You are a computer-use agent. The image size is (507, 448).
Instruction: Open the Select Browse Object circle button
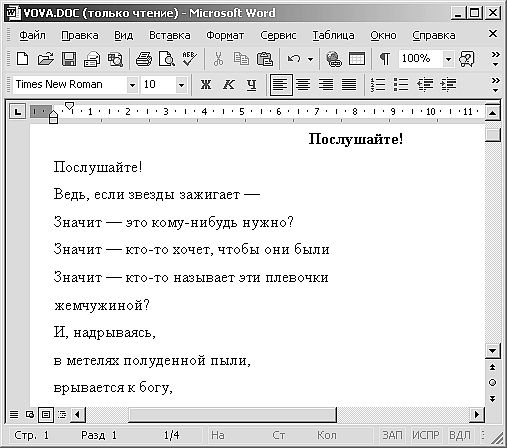(492, 383)
